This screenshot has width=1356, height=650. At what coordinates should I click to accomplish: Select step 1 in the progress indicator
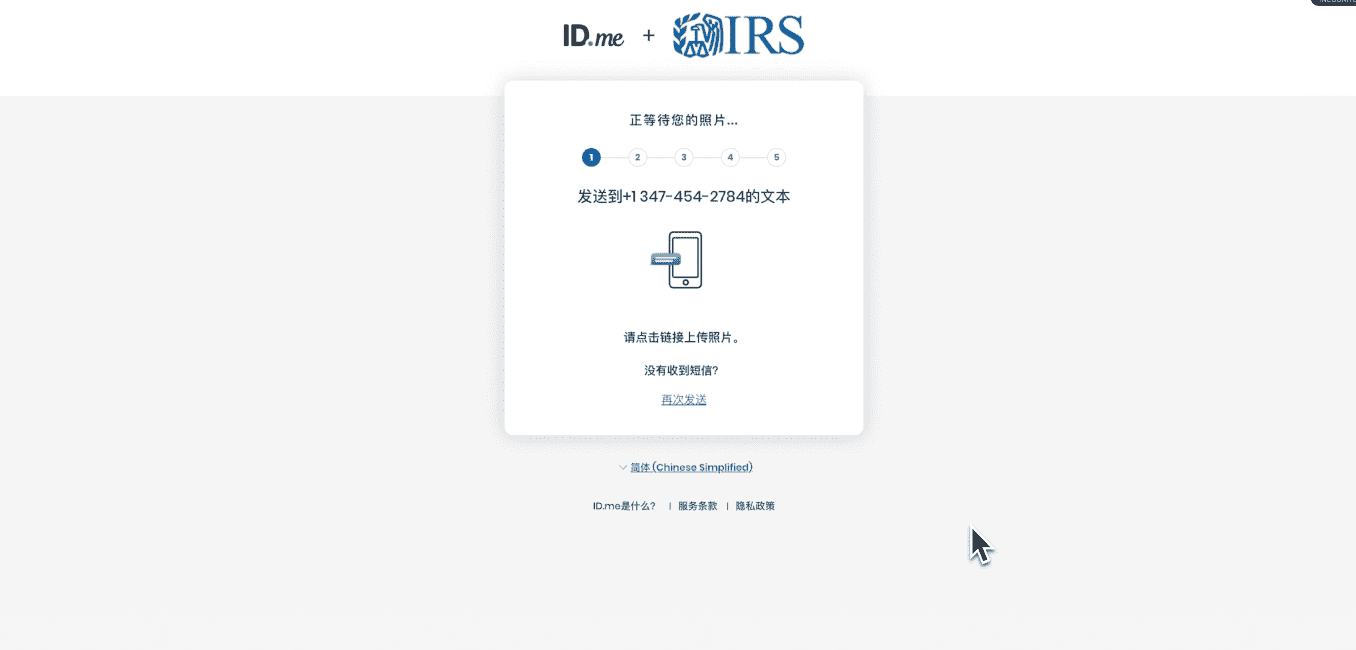[x=591, y=157]
